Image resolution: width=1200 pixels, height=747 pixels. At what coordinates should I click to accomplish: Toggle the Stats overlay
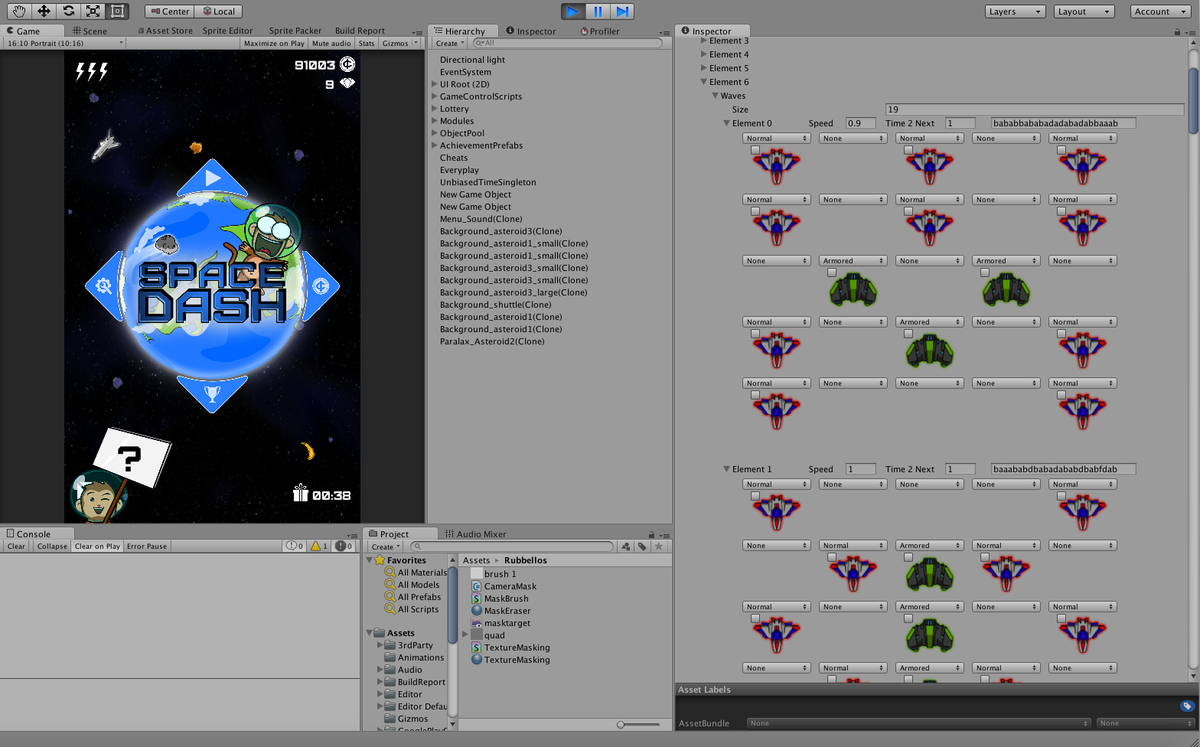click(x=367, y=43)
